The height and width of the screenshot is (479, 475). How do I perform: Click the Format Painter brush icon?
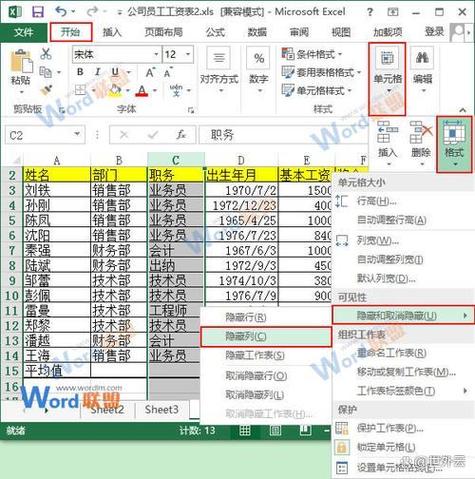46,89
